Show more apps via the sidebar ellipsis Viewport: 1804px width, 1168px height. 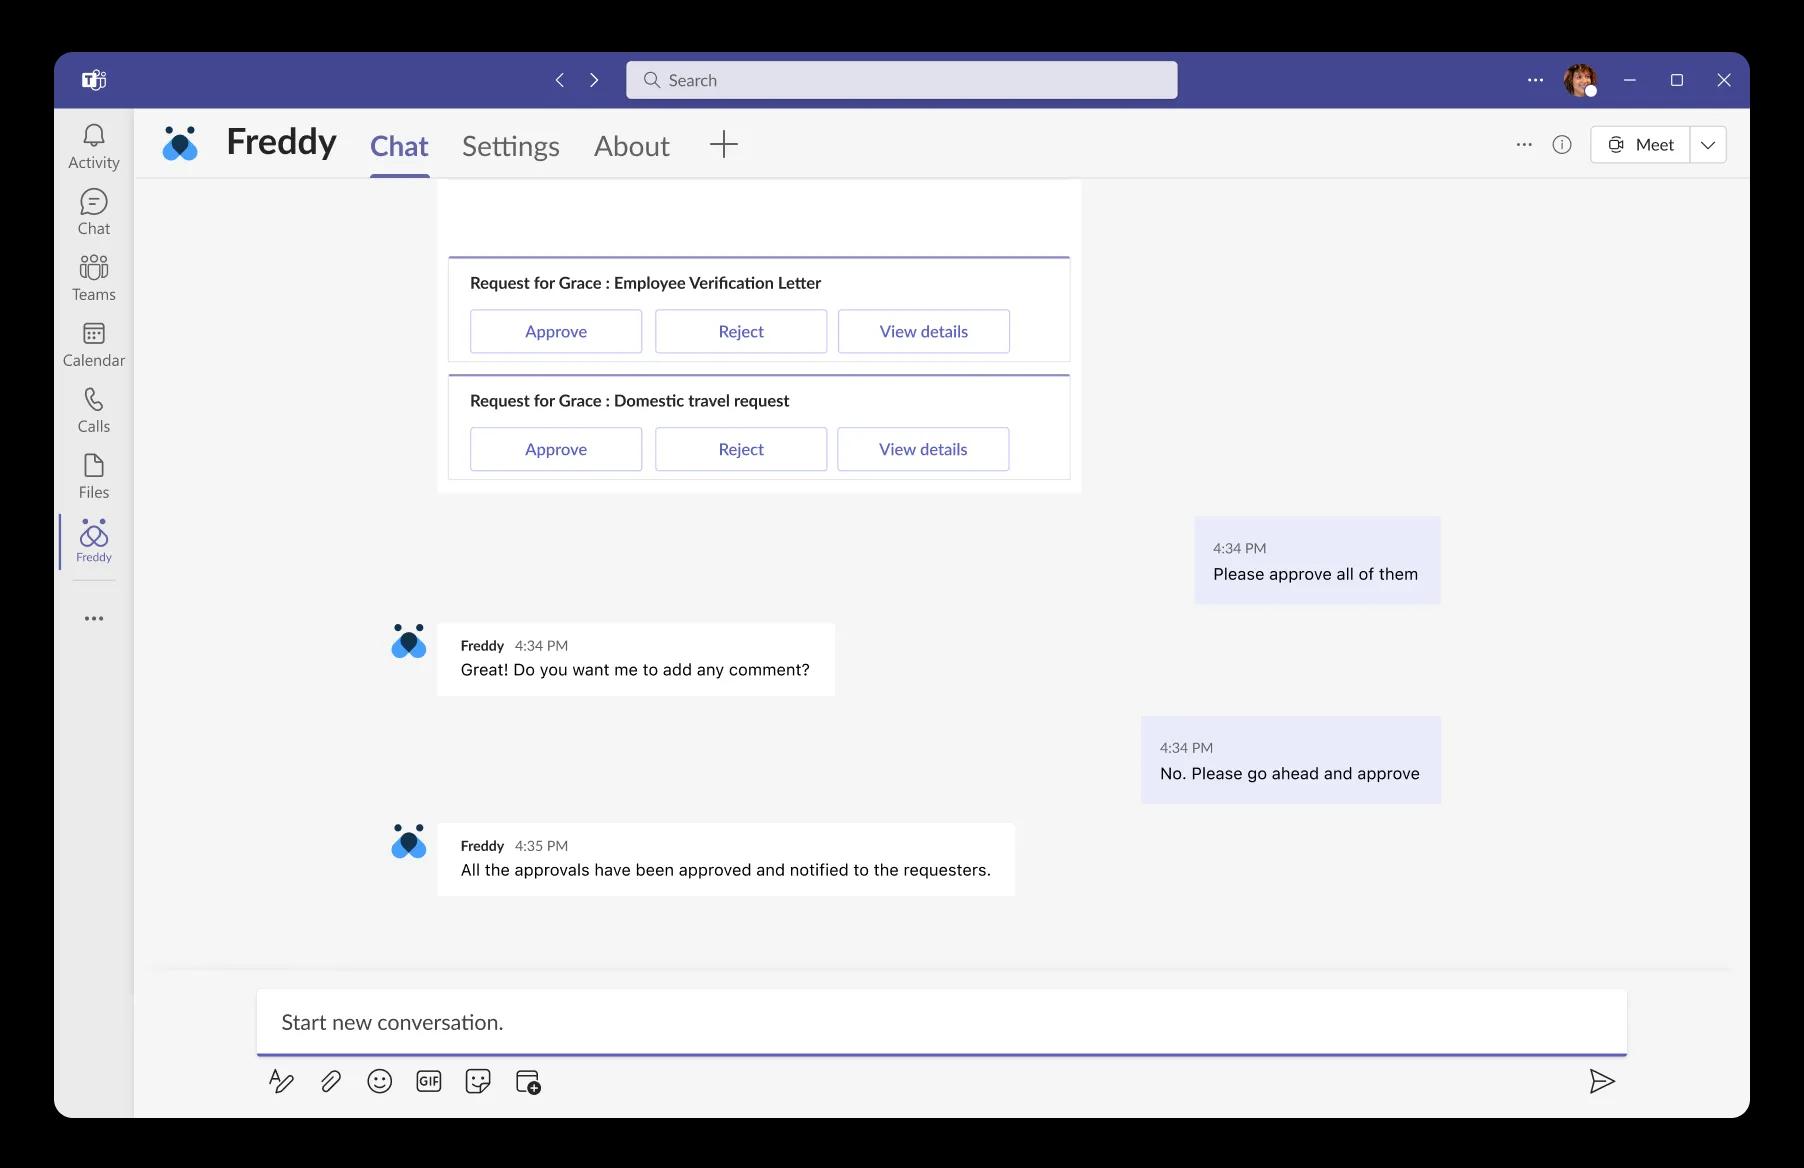94,619
